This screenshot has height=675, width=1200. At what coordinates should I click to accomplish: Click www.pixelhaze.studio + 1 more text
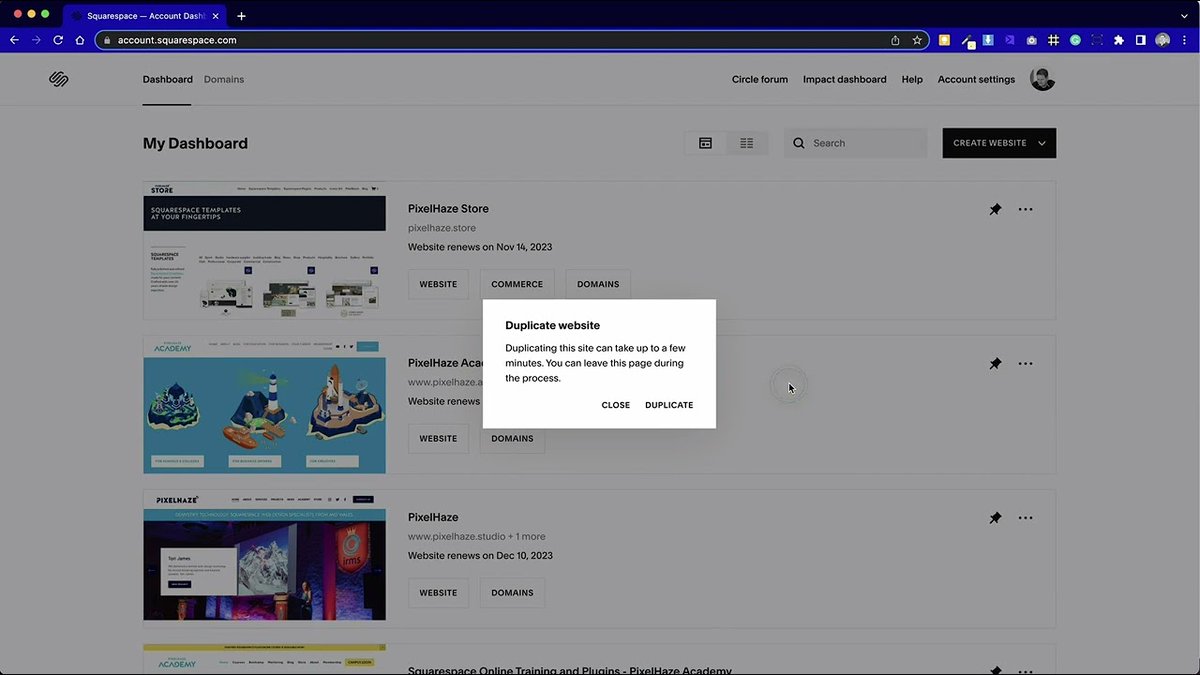[x=477, y=536]
